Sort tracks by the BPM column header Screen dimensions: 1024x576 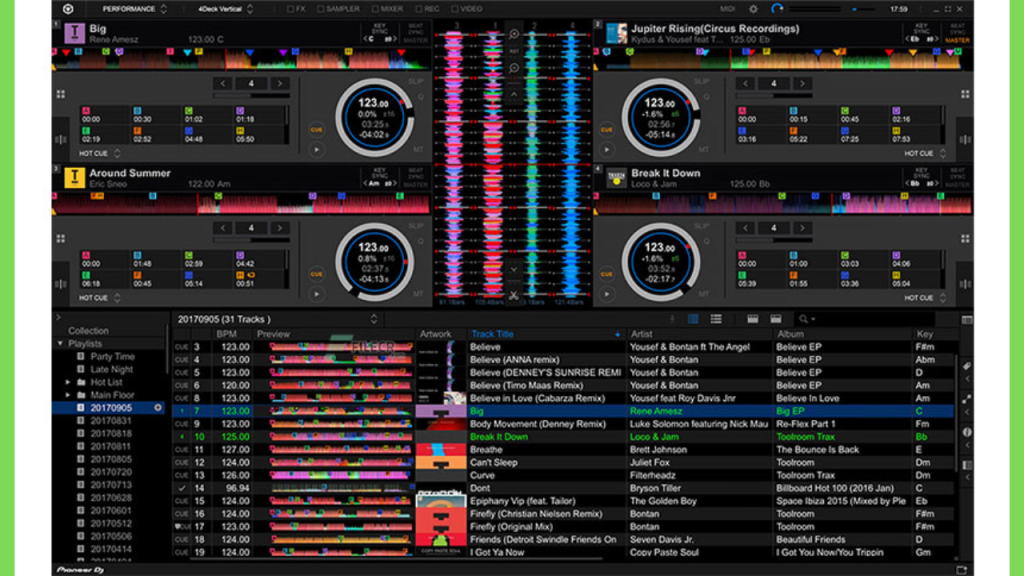[227, 334]
